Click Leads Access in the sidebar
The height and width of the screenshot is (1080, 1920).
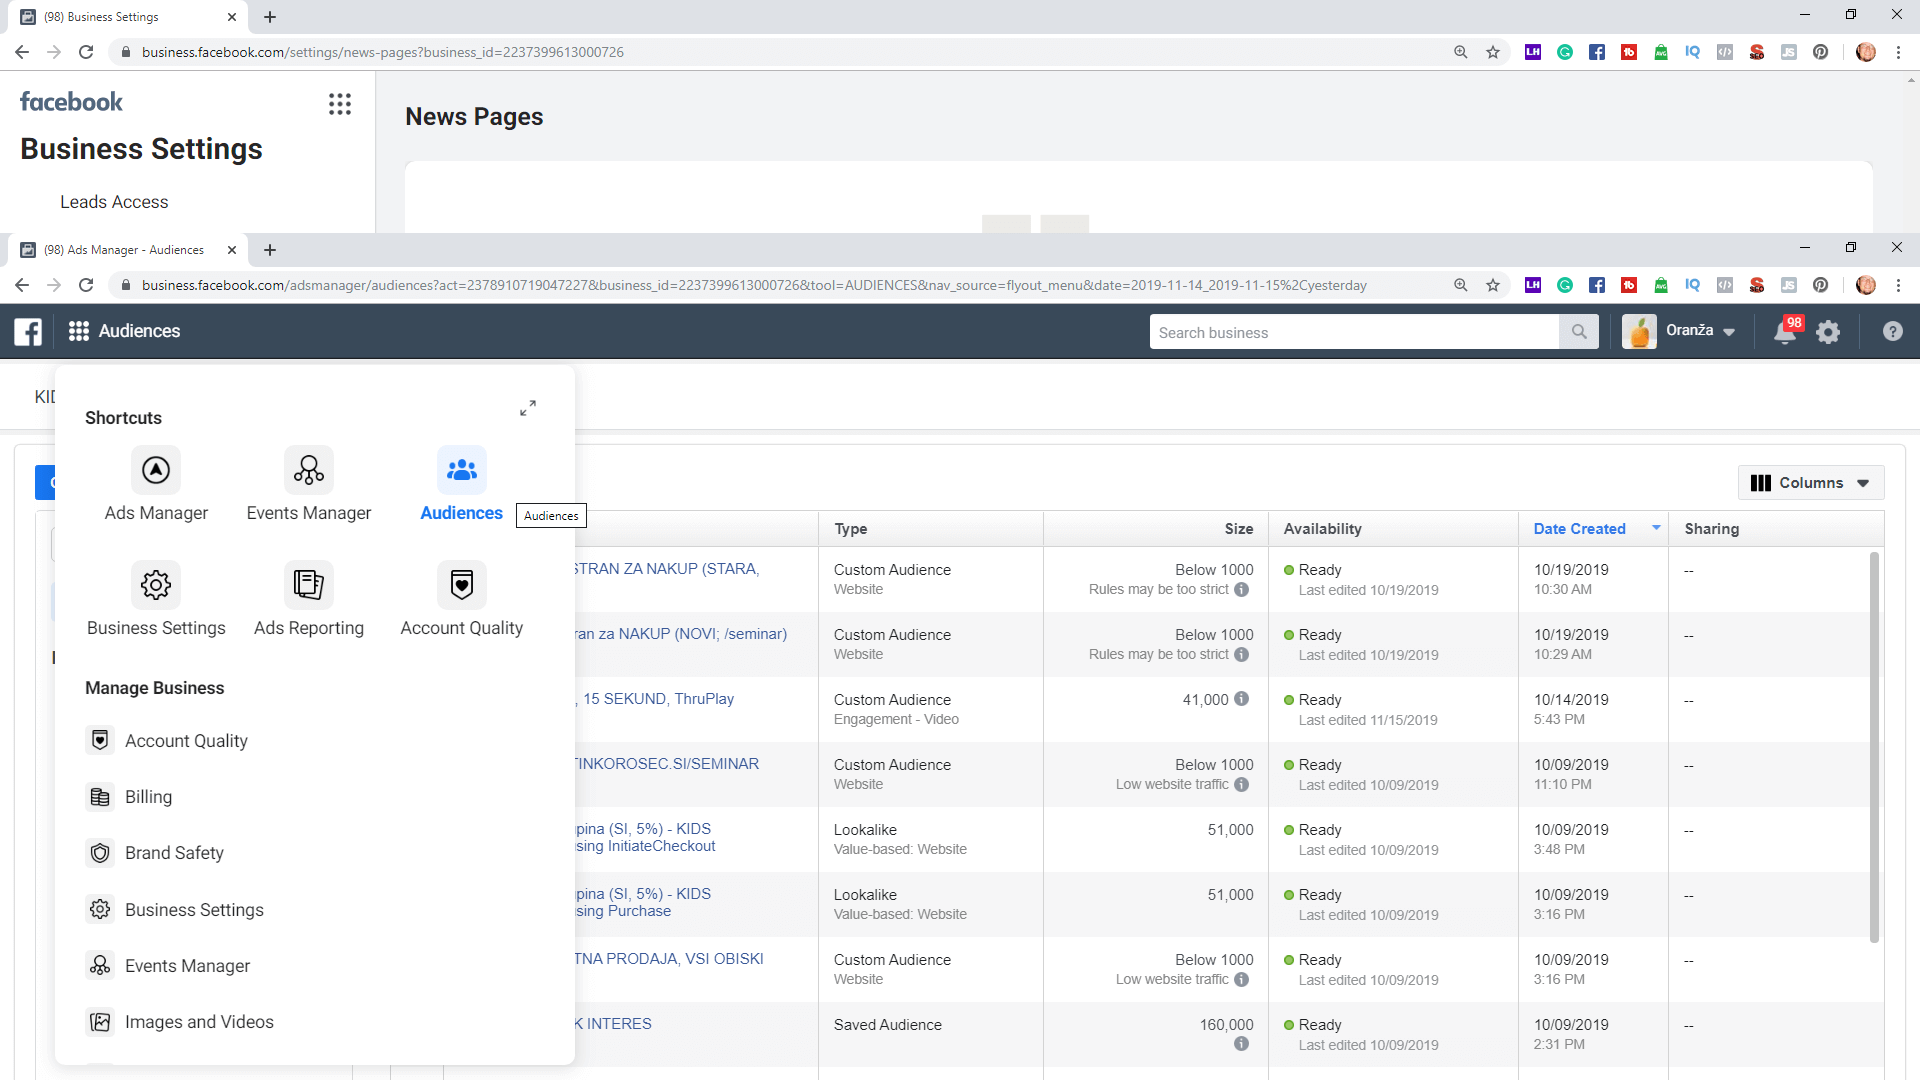[x=114, y=202]
